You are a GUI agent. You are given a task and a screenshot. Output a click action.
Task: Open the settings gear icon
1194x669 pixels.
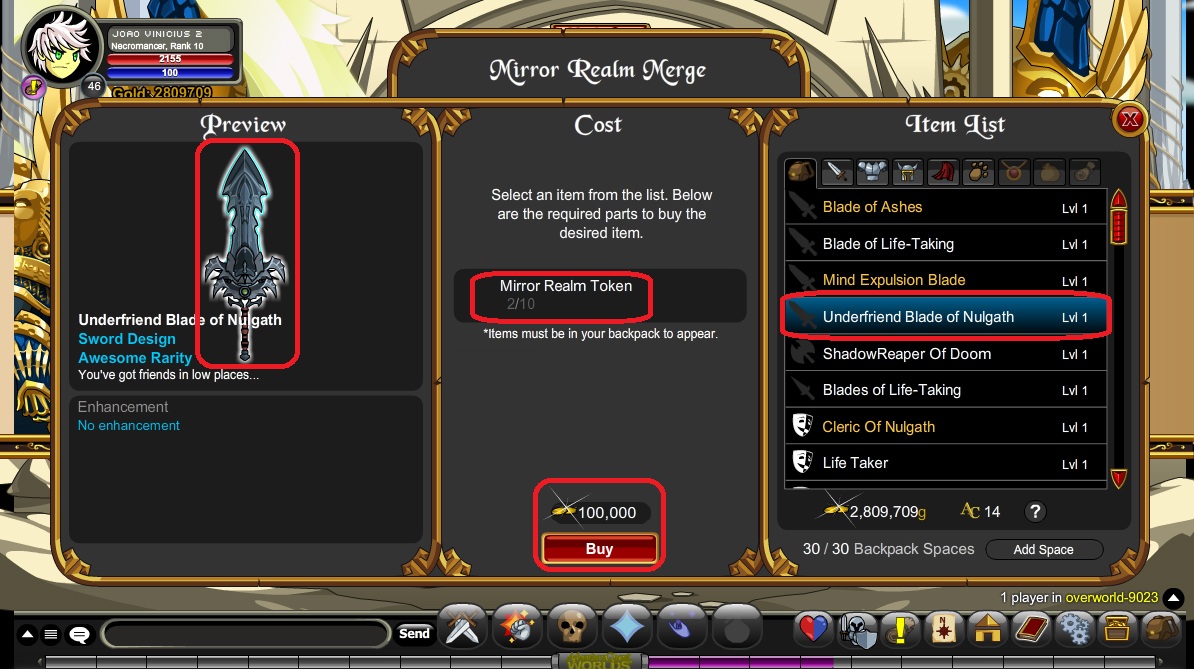pyautogui.click(x=1074, y=629)
